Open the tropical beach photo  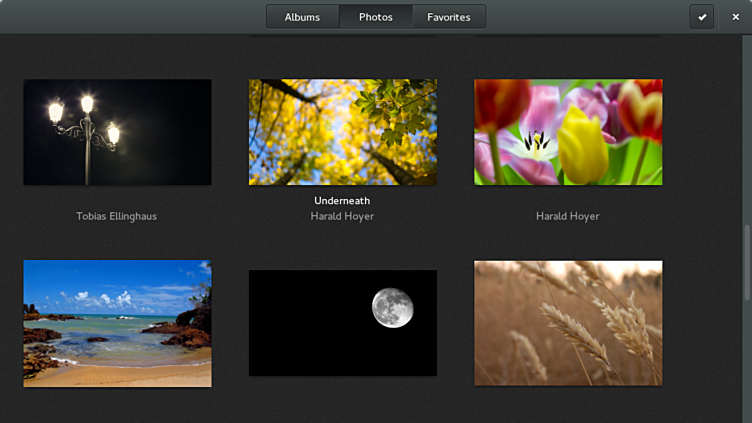117,323
